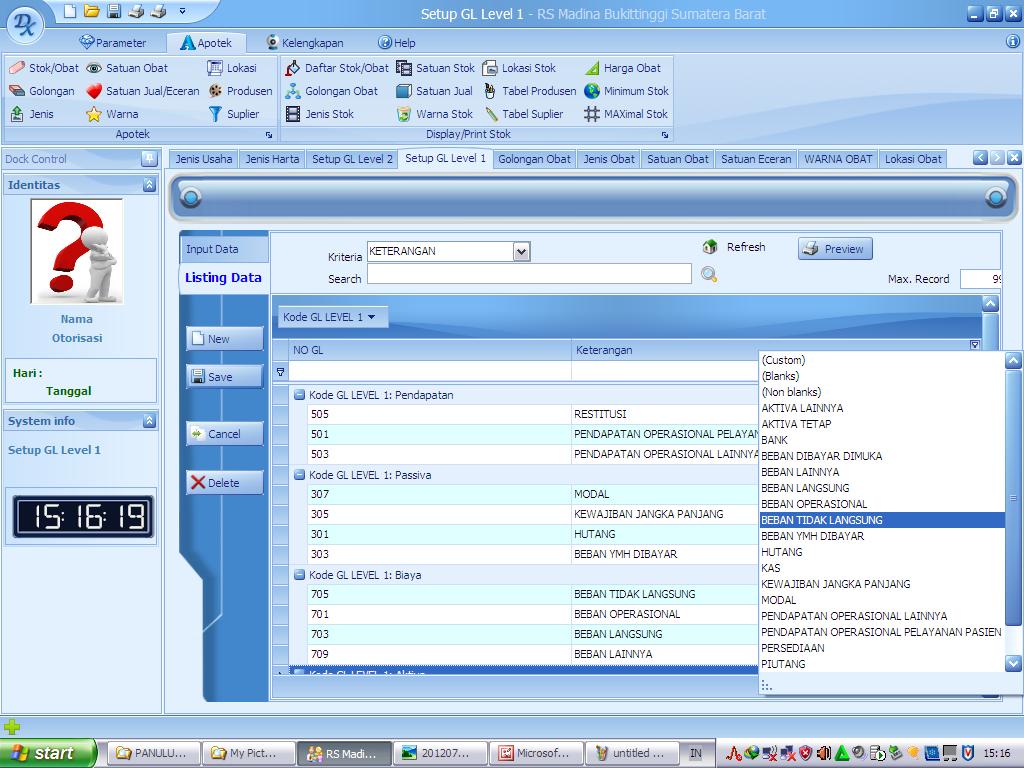Click the Delete button

224,483
